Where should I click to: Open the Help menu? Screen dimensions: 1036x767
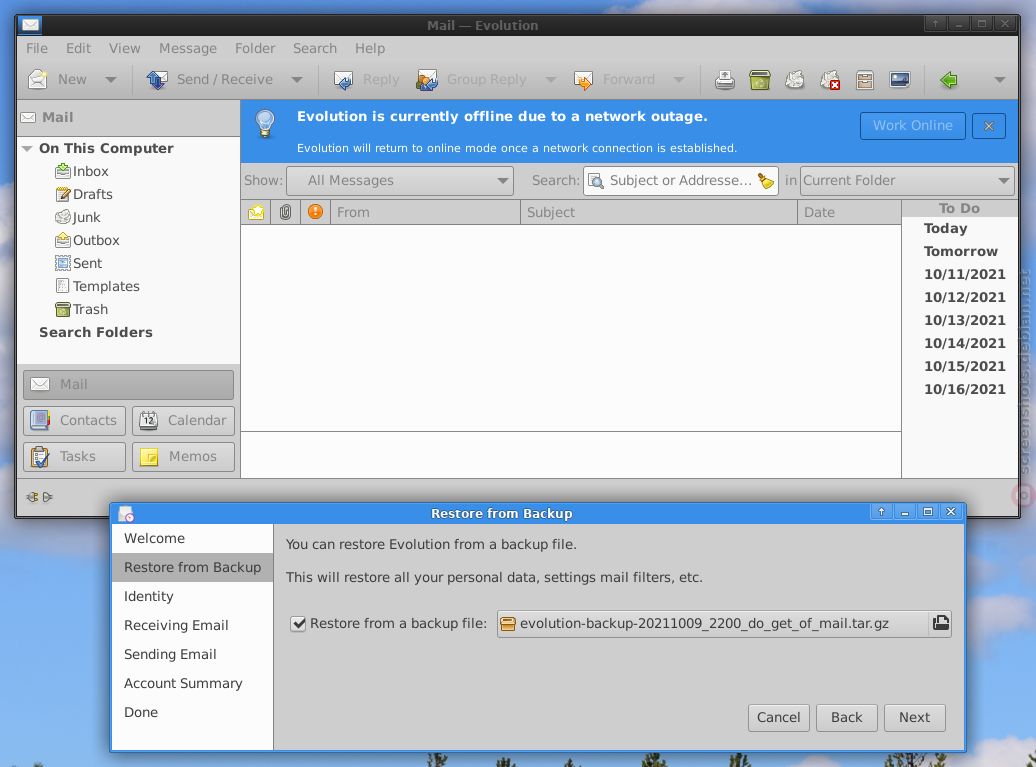[369, 48]
